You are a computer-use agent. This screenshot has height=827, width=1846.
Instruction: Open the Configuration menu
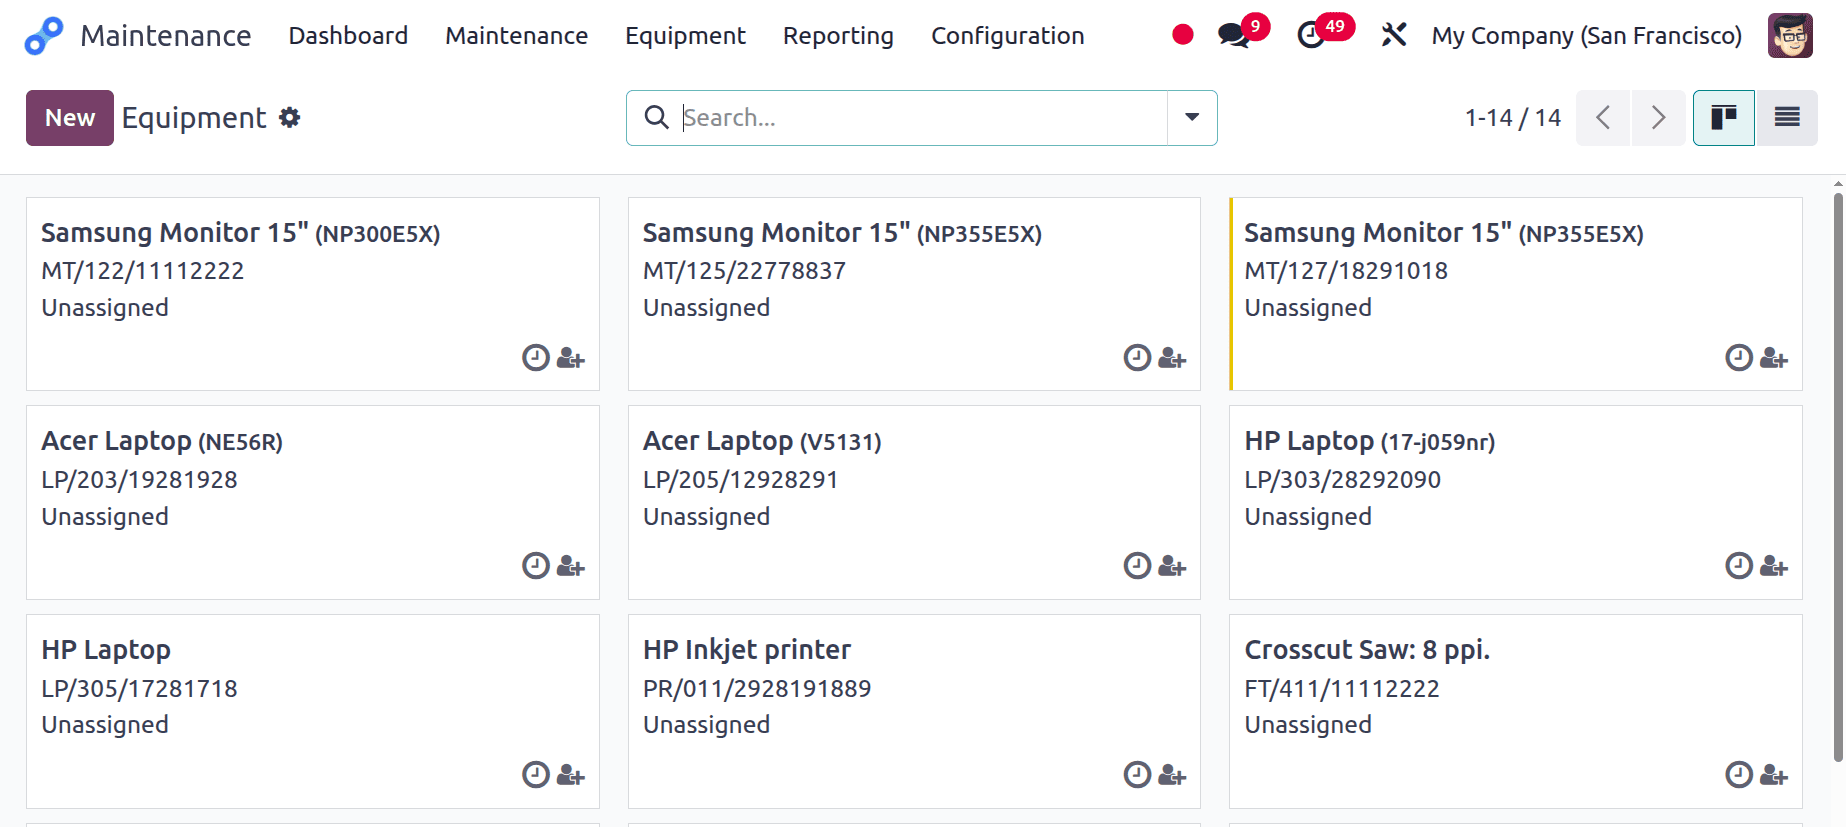1007,36
